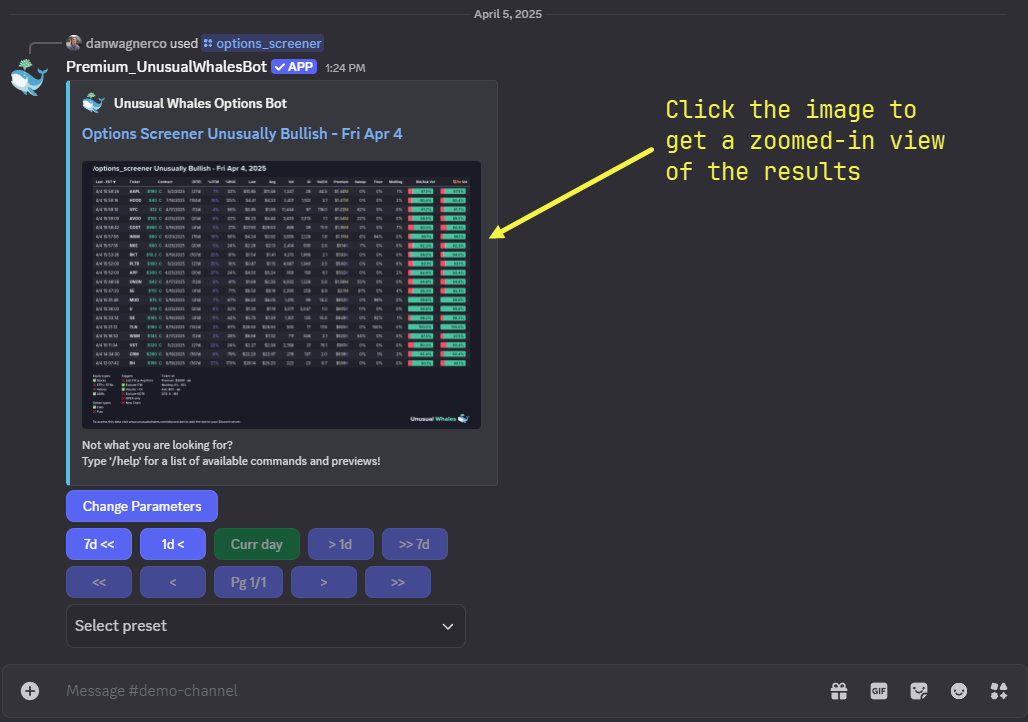Open the sticker picker icon
Viewport: 1028px width, 722px height.
[x=919, y=691]
